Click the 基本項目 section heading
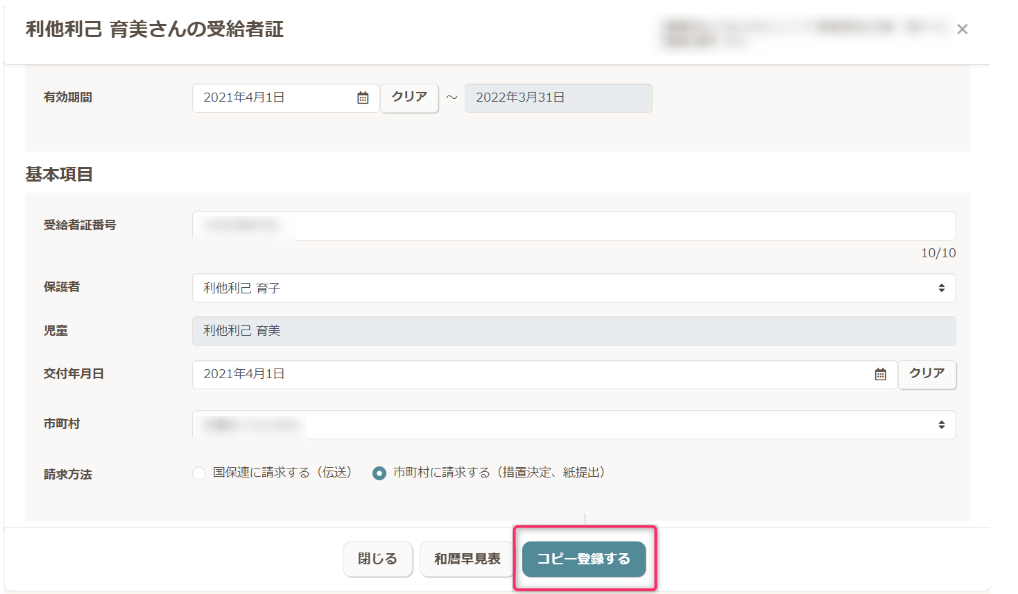Viewport: 1018px width, 594px height. click(59, 174)
